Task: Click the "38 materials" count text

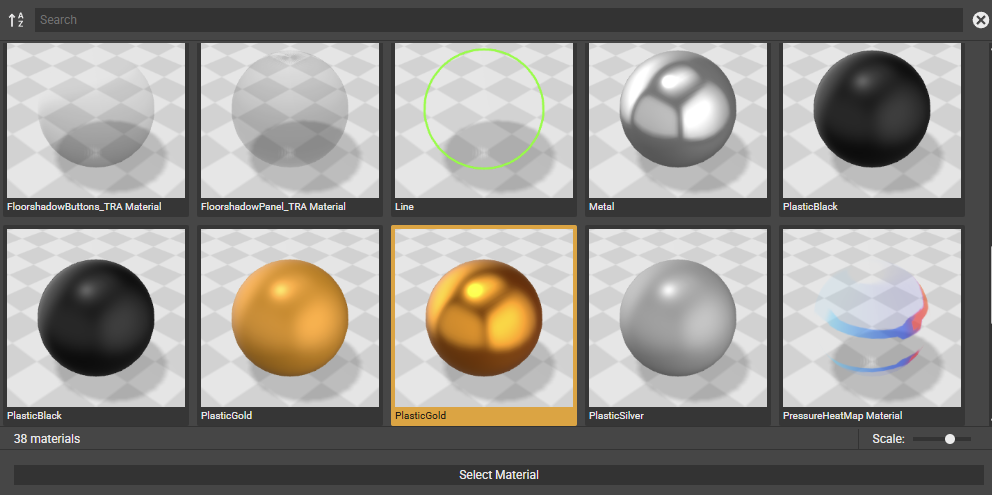Action: tap(47, 439)
